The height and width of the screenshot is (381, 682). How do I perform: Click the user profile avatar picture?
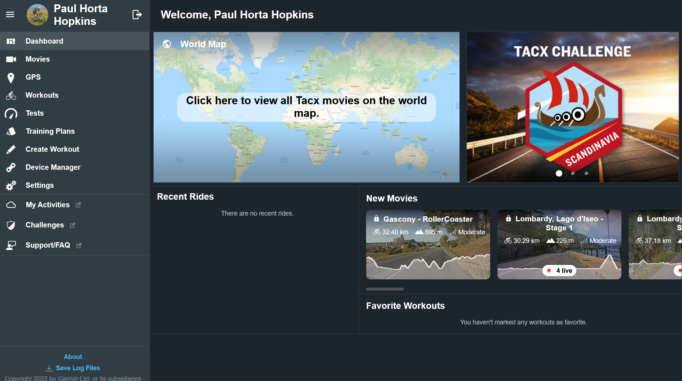point(37,15)
